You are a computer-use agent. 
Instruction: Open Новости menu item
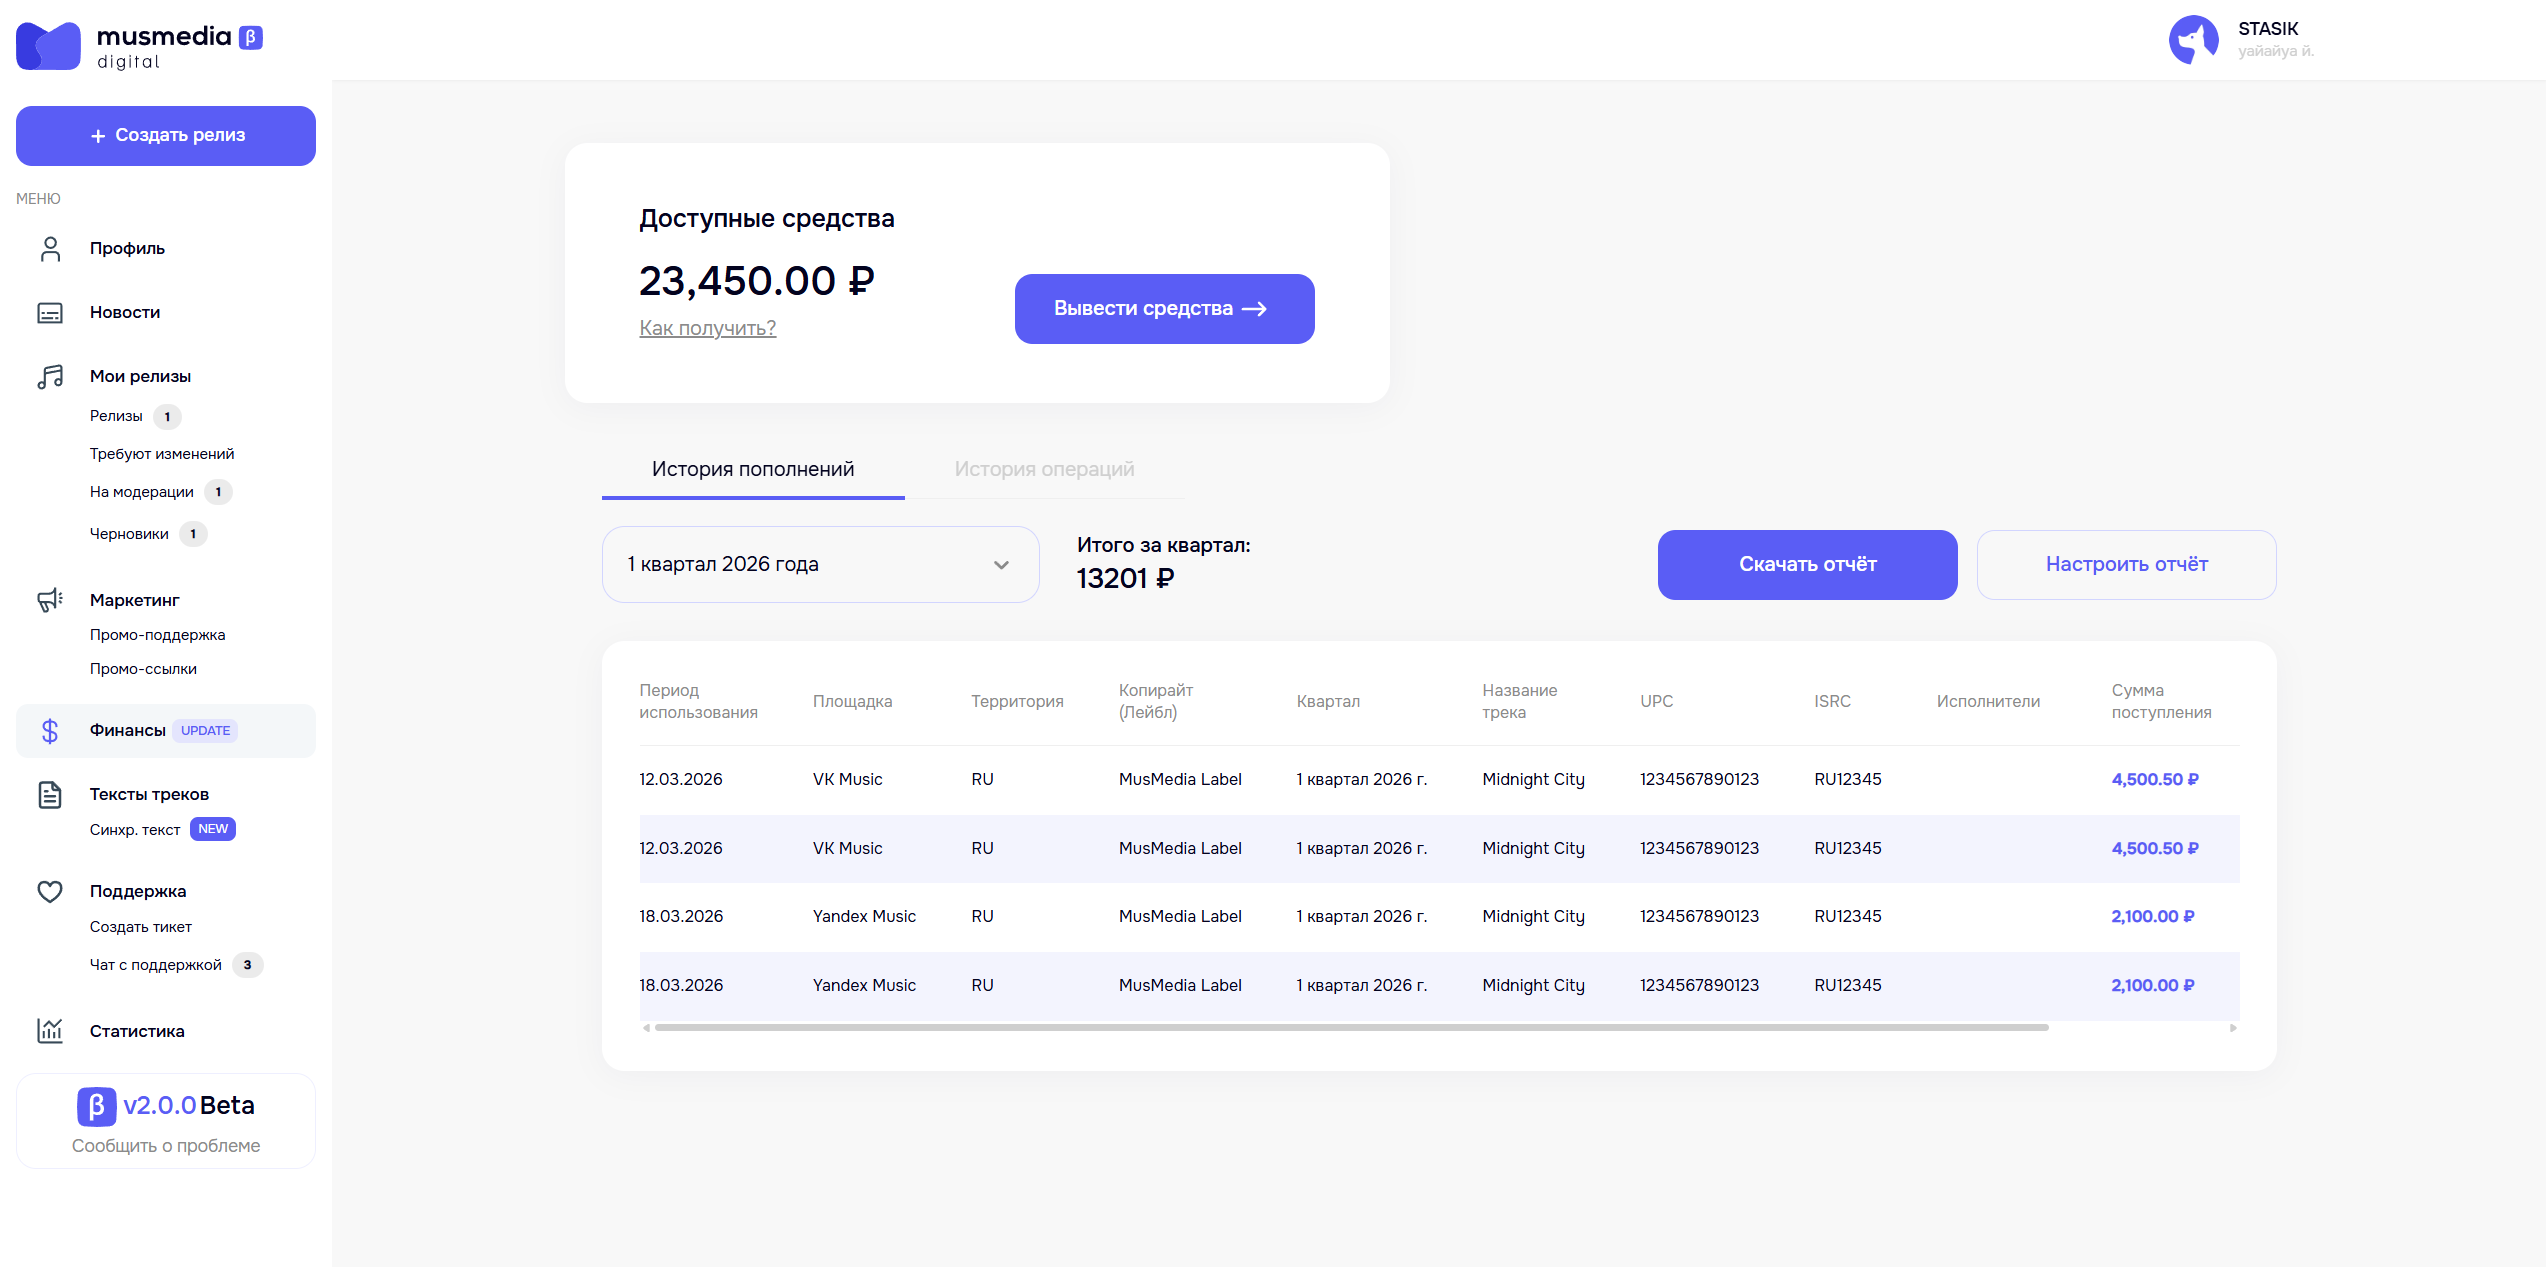(x=125, y=313)
